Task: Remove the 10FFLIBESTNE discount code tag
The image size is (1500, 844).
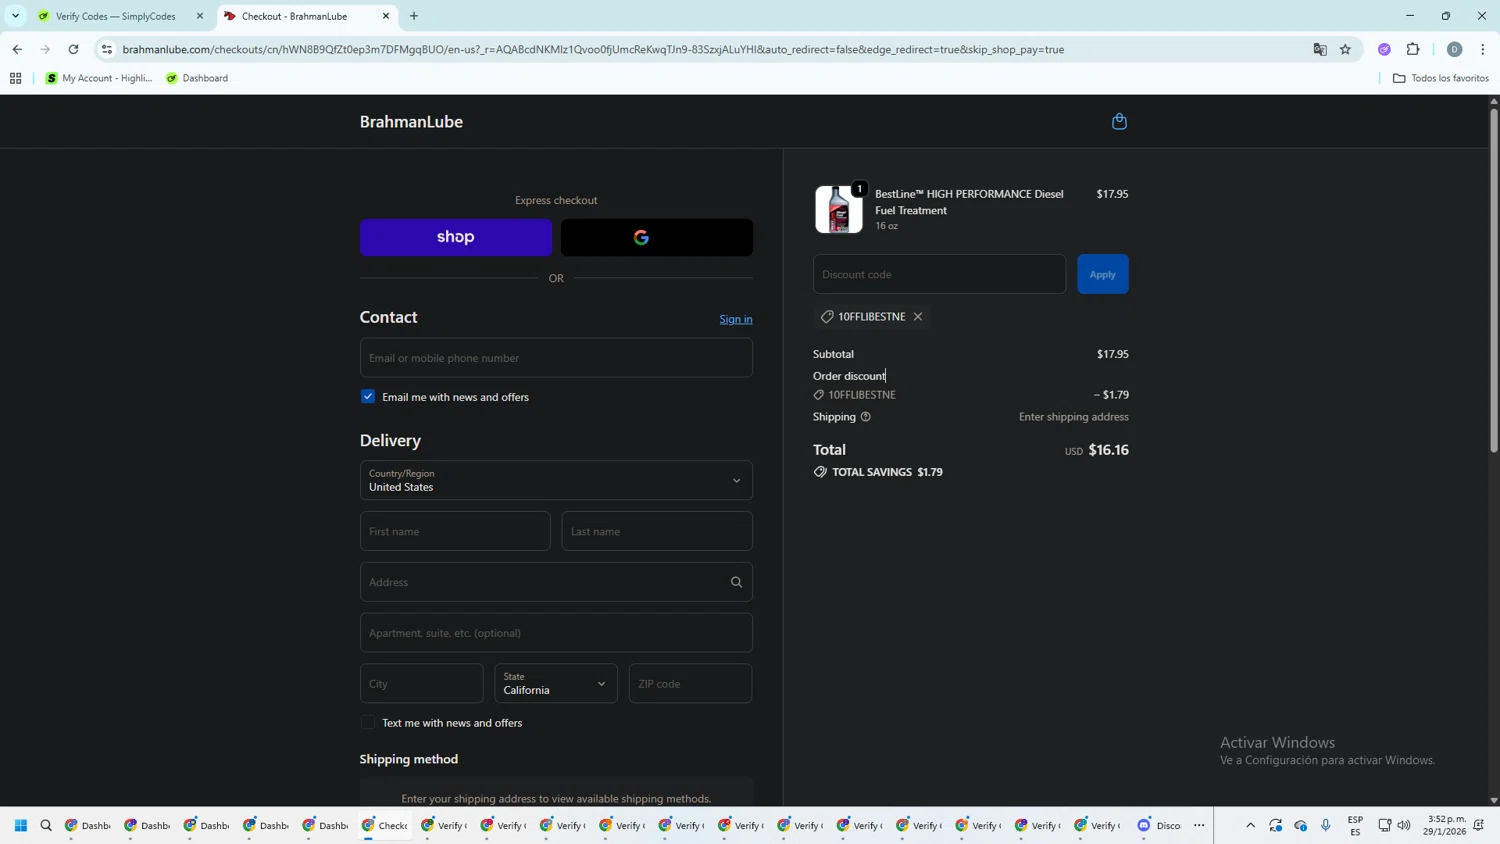Action: coord(917,316)
